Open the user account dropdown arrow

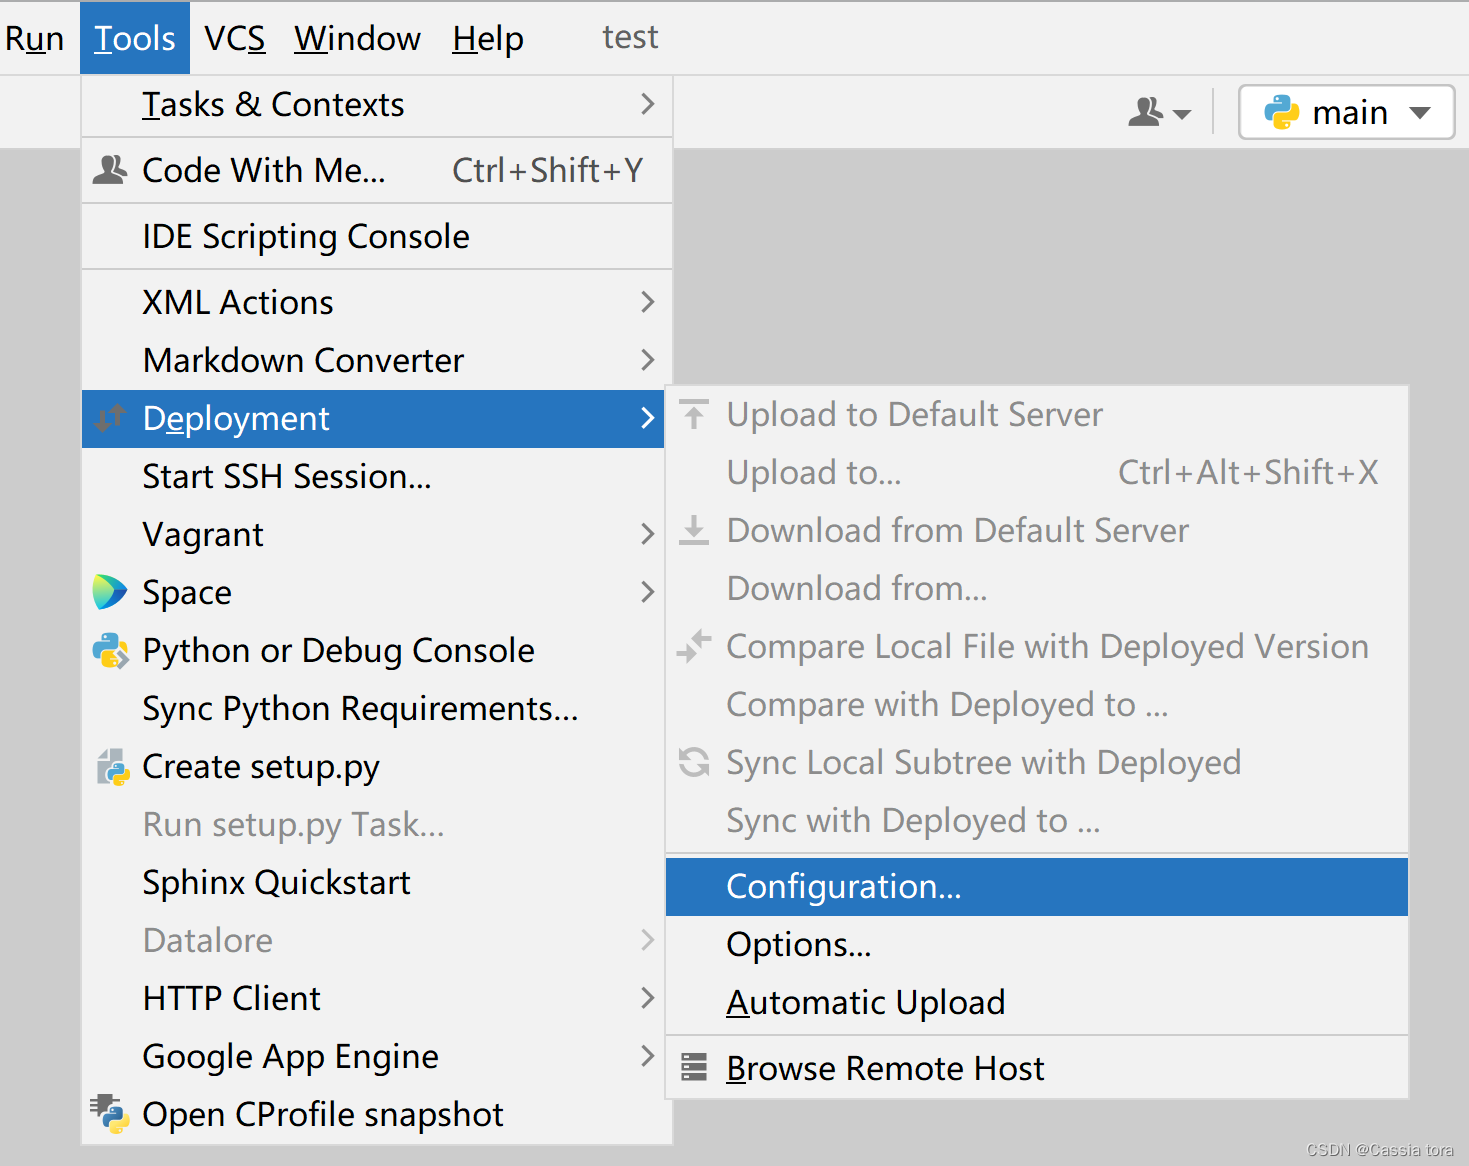pyautogui.click(x=1182, y=114)
